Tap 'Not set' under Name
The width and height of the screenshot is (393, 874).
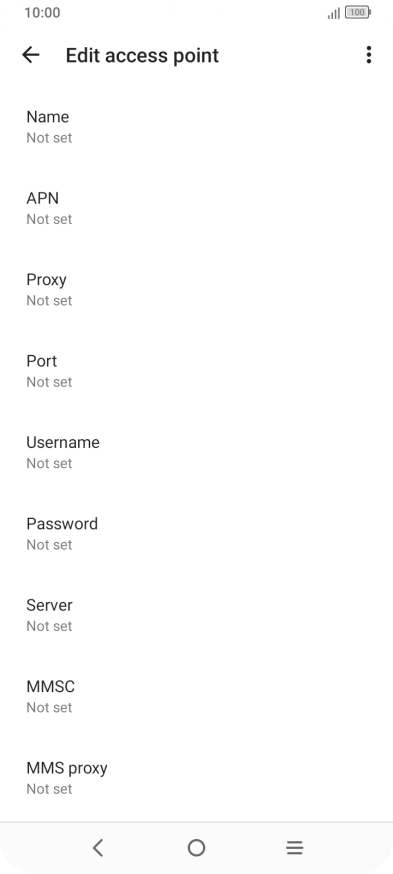(x=49, y=138)
